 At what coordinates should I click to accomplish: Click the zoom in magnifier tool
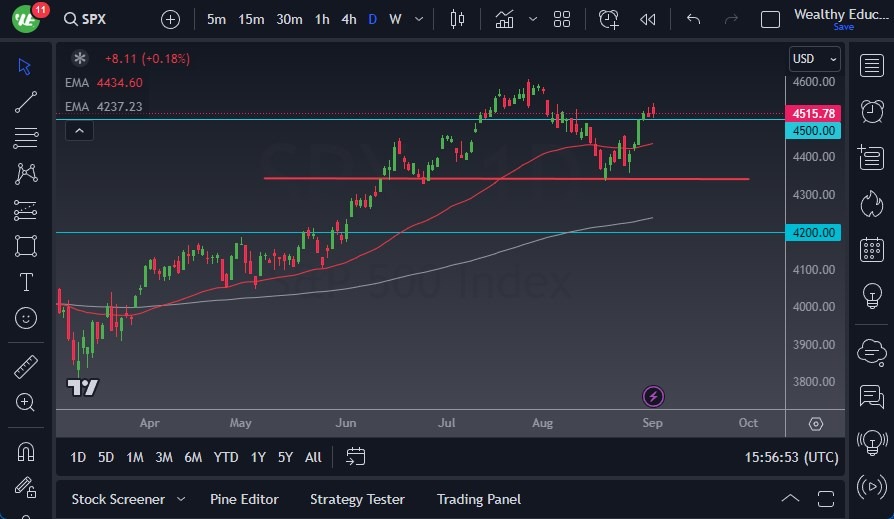[26, 402]
